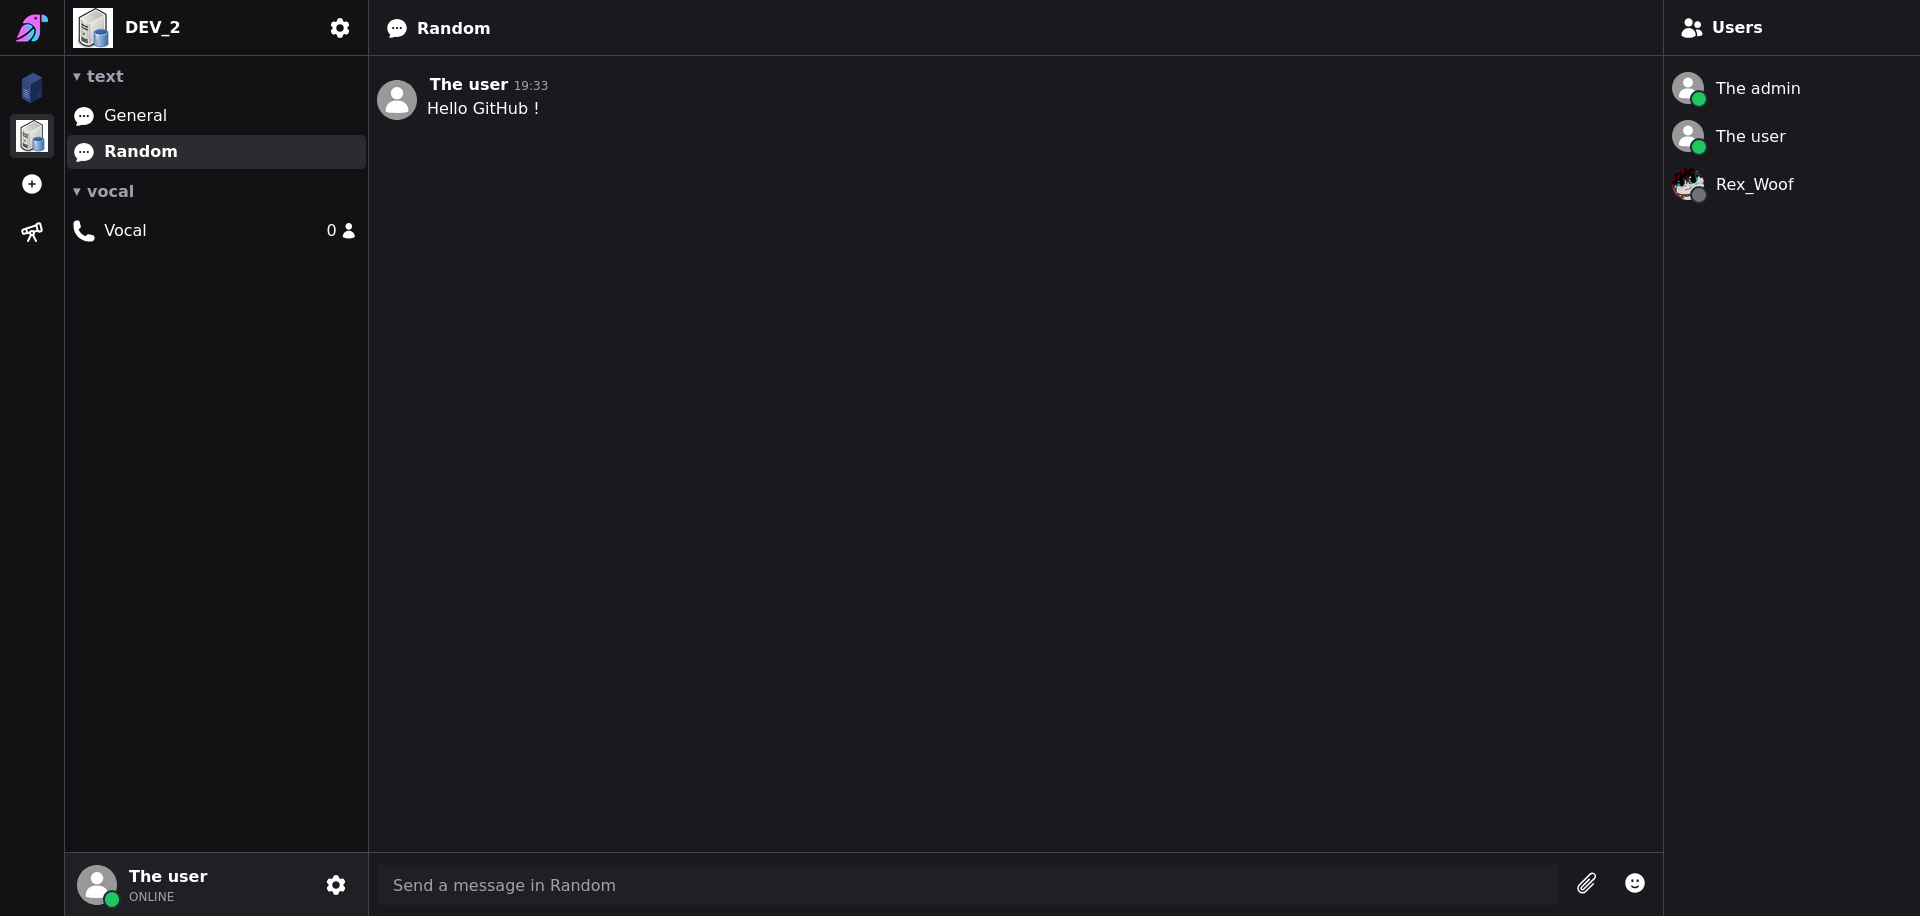Select the home server cube icon
The image size is (1920, 916).
(x=32, y=88)
